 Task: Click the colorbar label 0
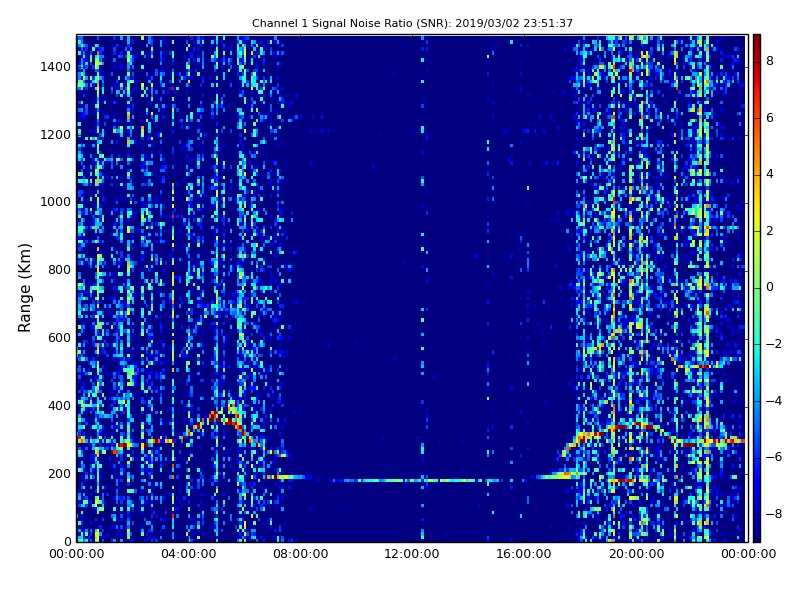(x=770, y=287)
